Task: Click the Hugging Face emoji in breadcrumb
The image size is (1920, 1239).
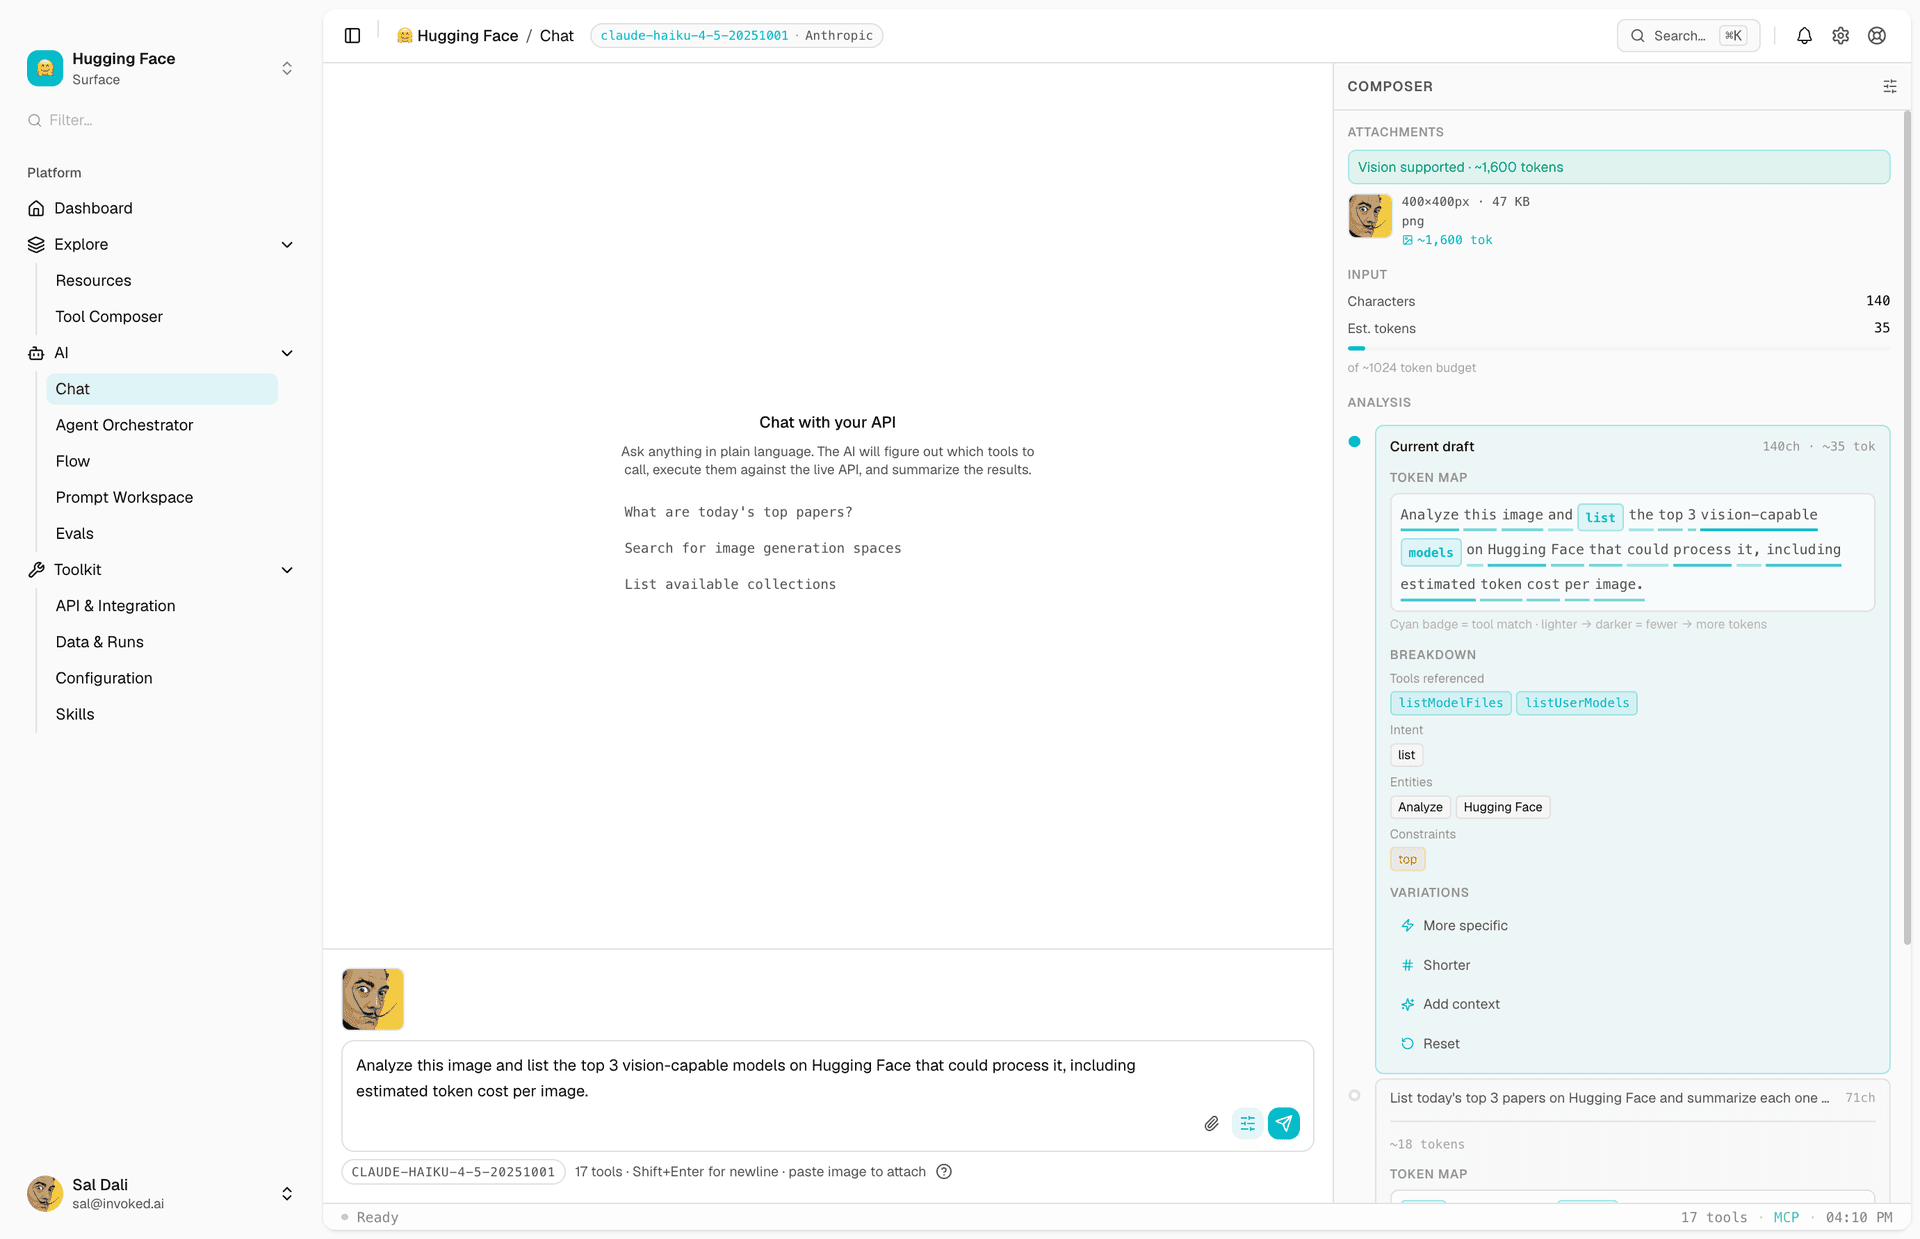Action: click(x=405, y=36)
